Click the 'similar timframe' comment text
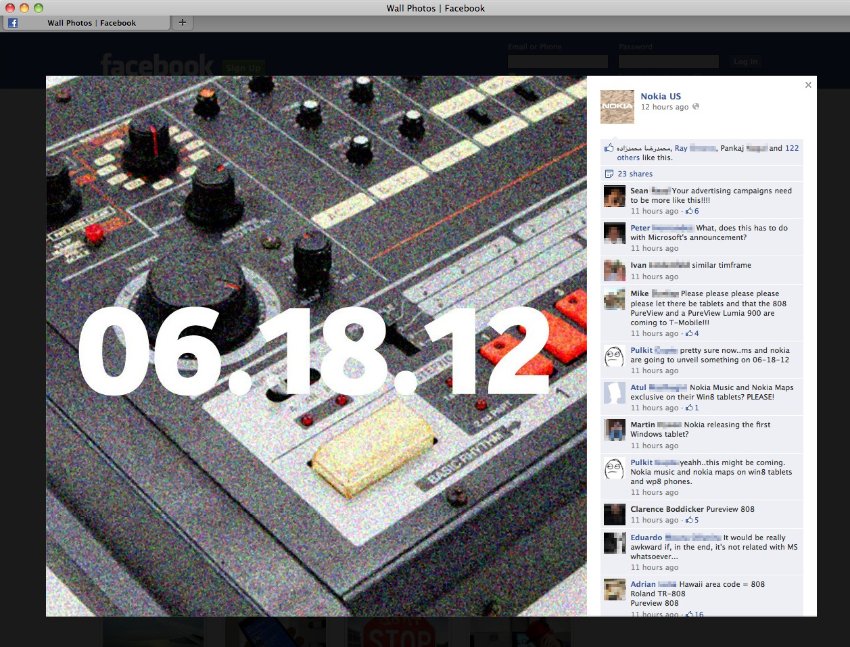850x647 pixels. pos(722,266)
